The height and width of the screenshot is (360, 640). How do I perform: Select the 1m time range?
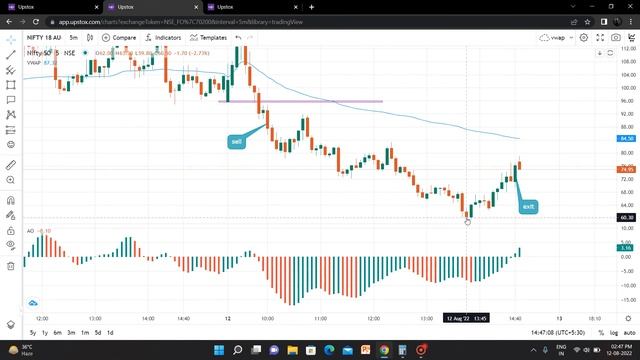coord(84,333)
